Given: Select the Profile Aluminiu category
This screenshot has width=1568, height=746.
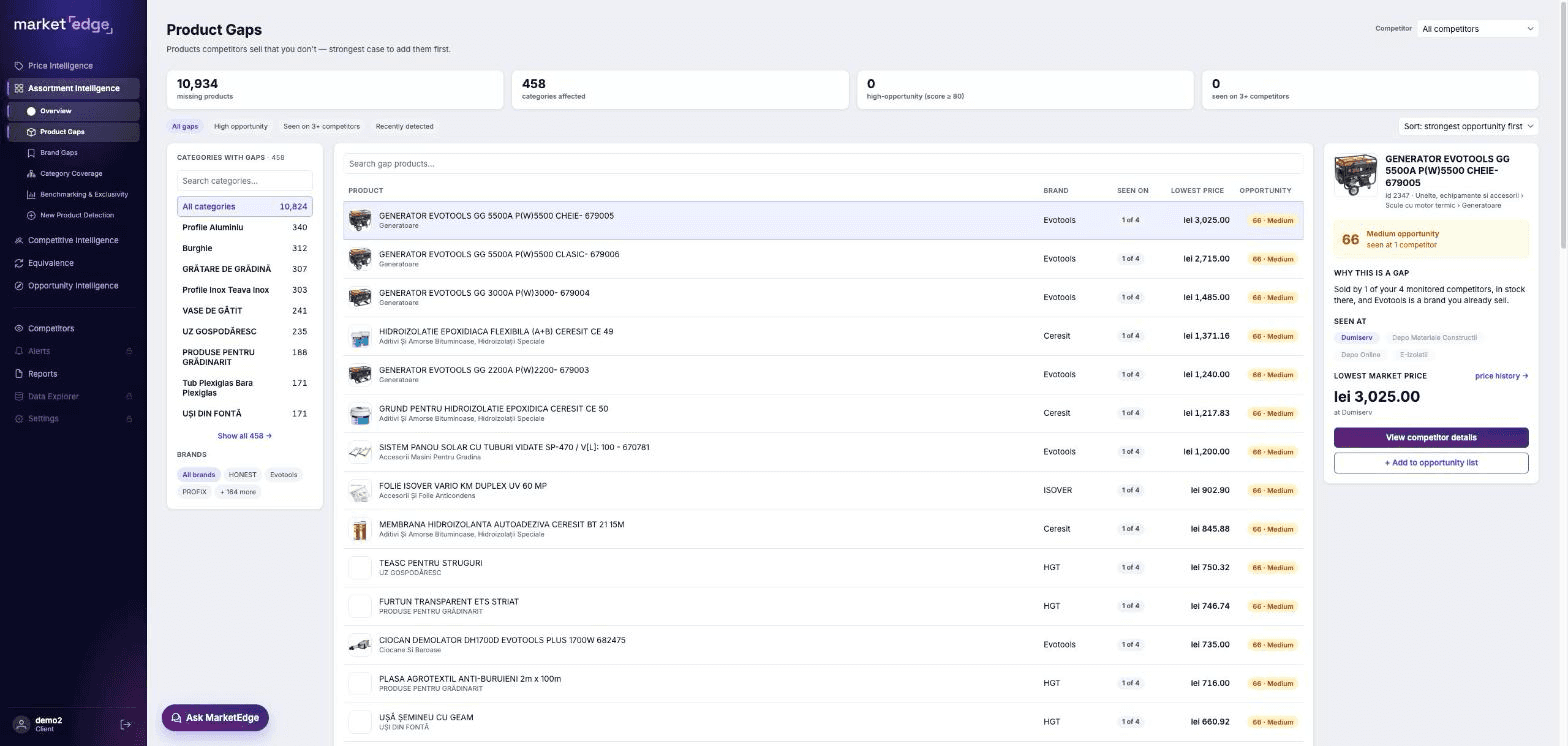Looking at the screenshot, I should tap(245, 228).
